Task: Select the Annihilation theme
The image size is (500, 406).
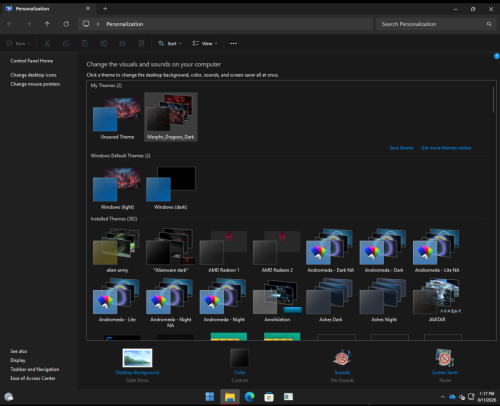Action: coord(277,300)
